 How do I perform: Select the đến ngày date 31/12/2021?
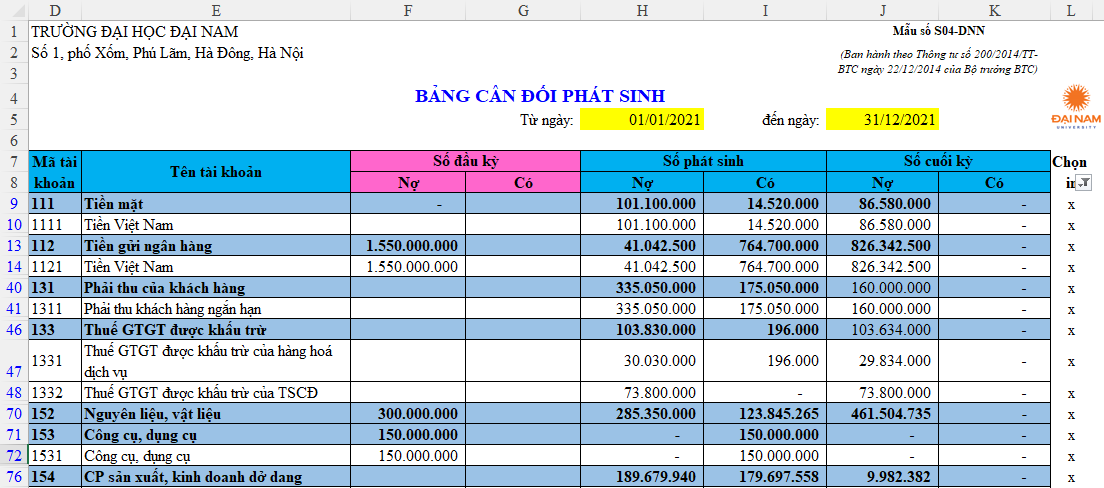[882, 120]
